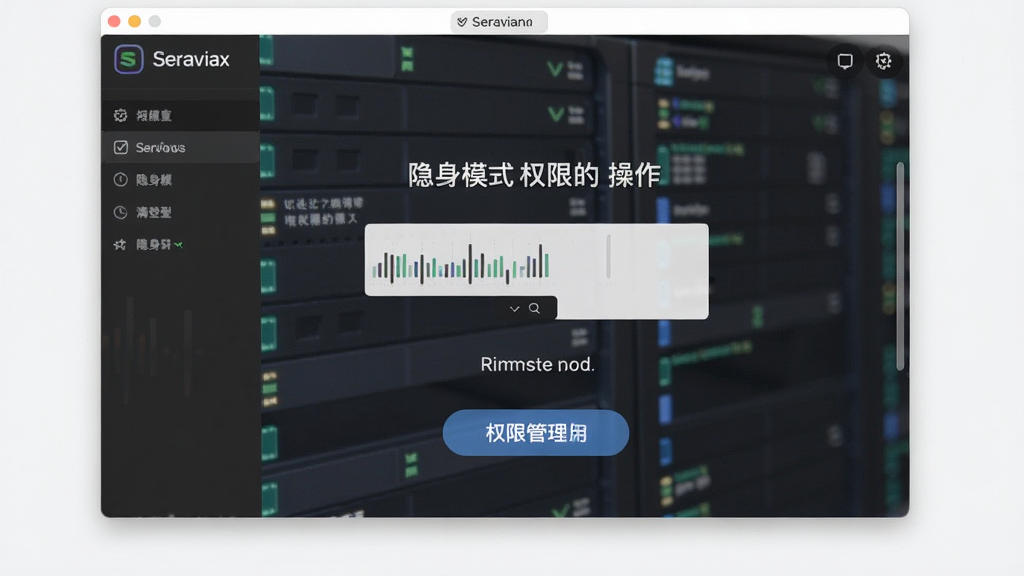The height and width of the screenshot is (576, 1024).
Task: Open settings via top-right gear icon
Action: pos(884,61)
